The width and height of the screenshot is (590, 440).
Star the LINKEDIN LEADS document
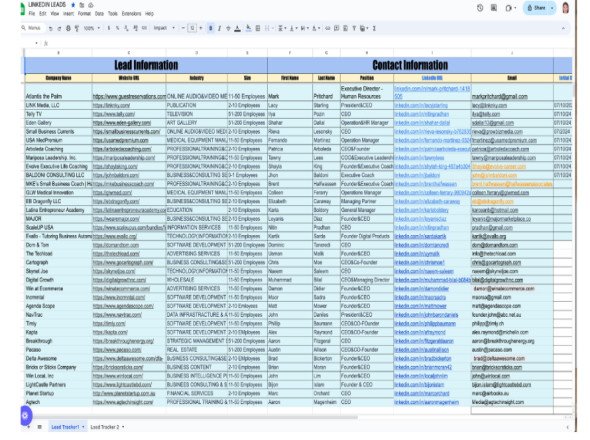pyautogui.click(x=73, y=5)
